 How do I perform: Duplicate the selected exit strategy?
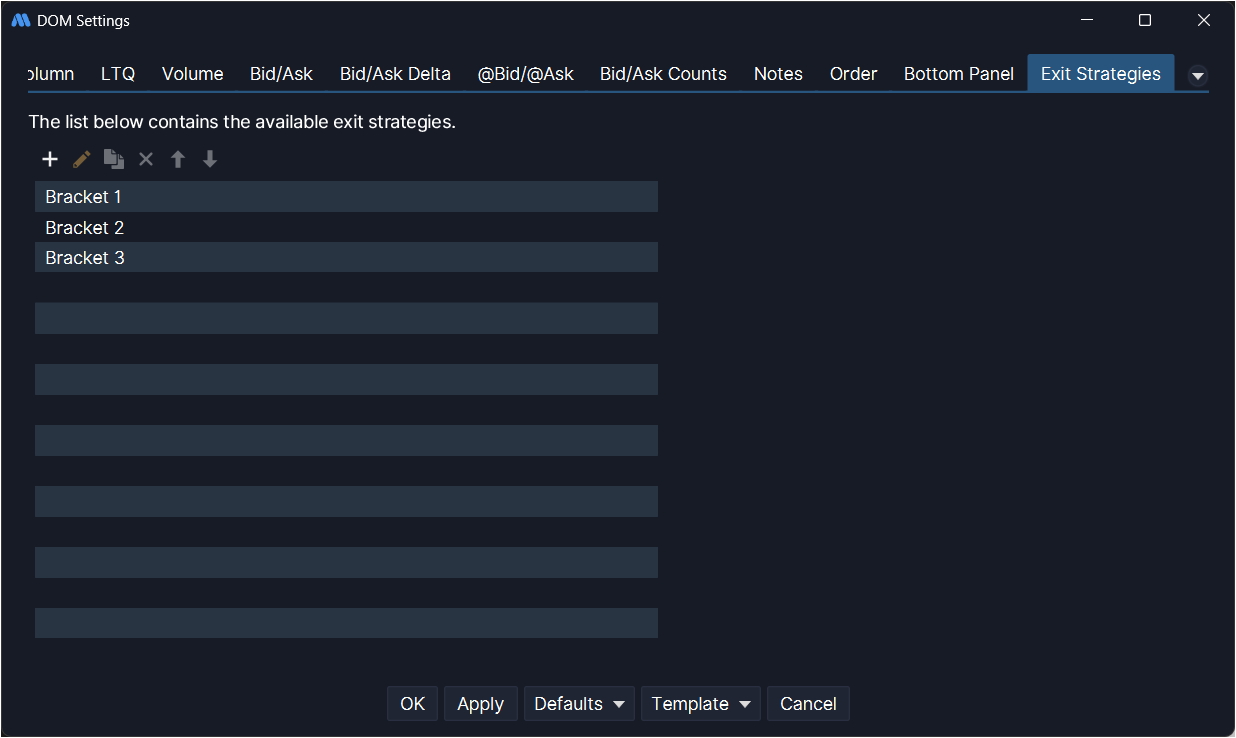coord(114,159)
